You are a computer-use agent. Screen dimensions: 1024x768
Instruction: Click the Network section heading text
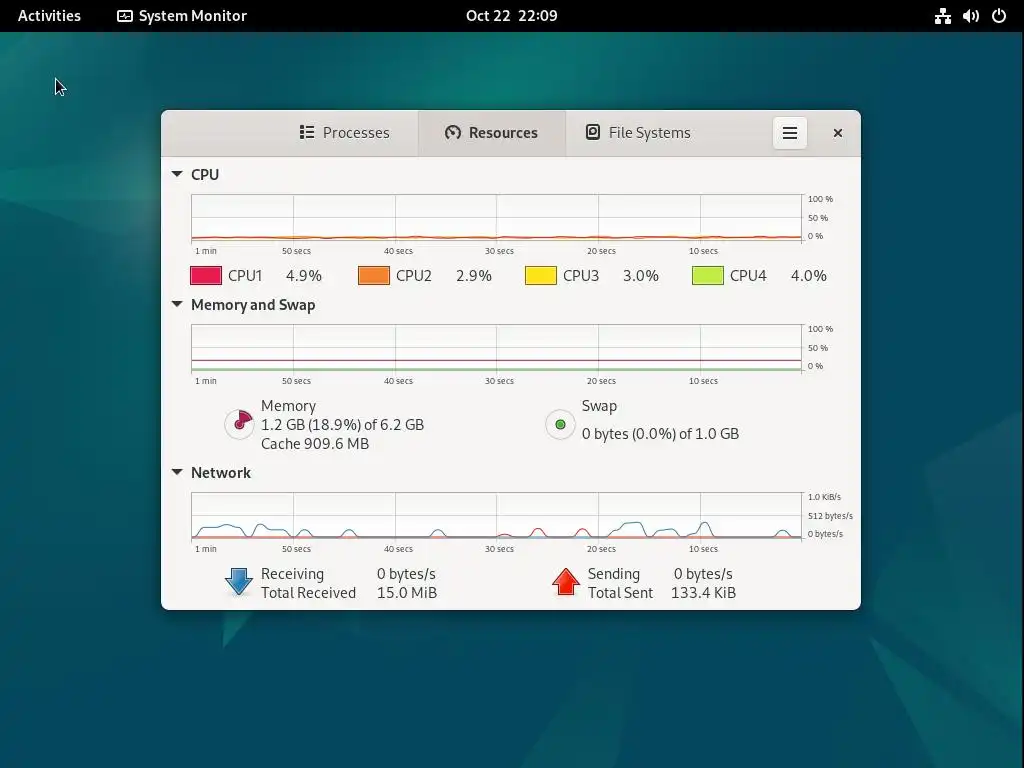click(221, 472)
